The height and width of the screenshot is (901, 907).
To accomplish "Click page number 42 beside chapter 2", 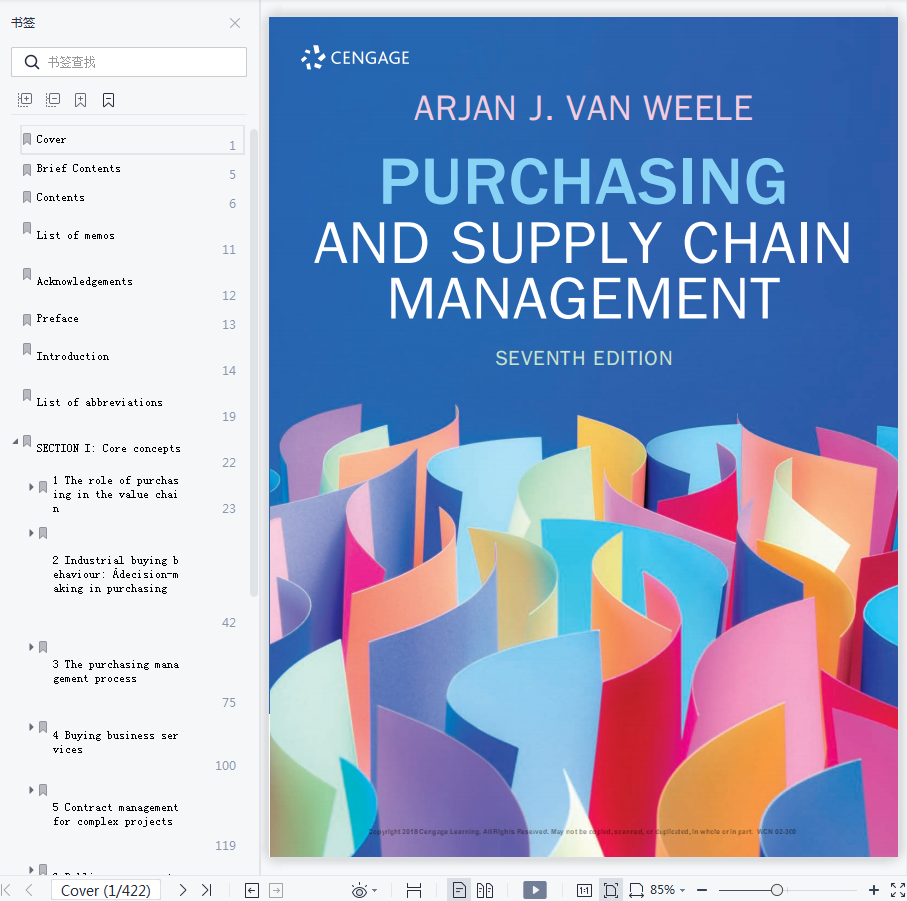I will [229, 623].
